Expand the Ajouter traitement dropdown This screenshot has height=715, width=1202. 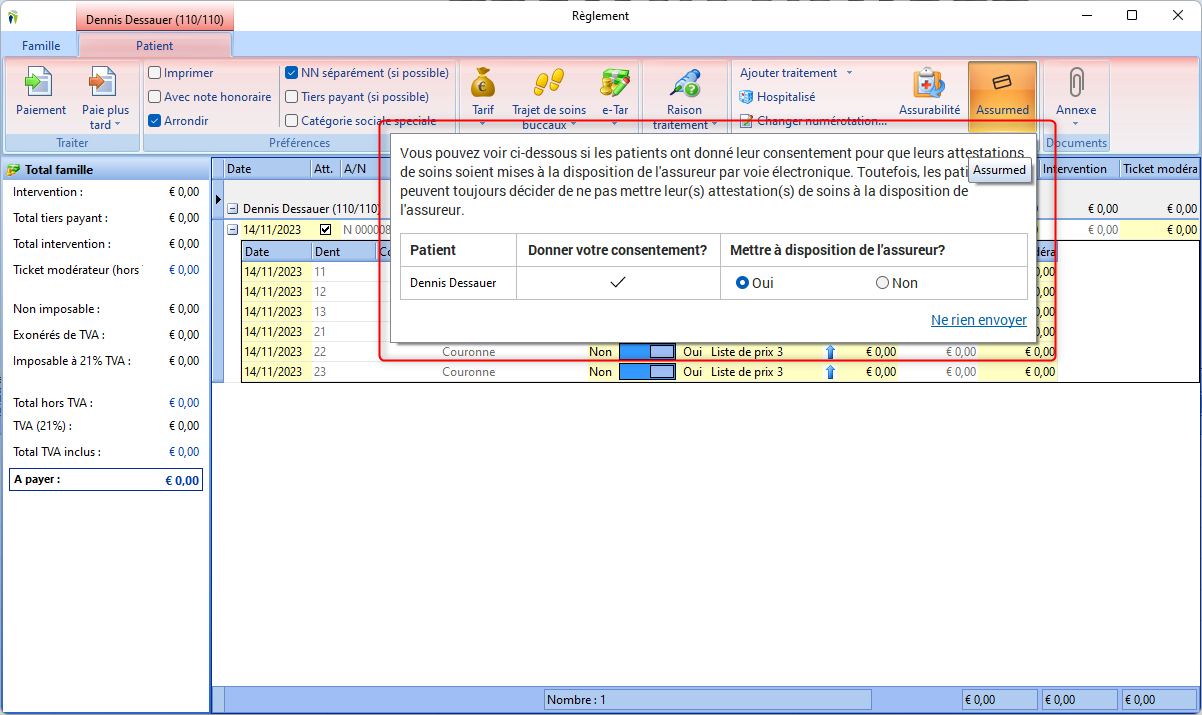click(849, 73)
